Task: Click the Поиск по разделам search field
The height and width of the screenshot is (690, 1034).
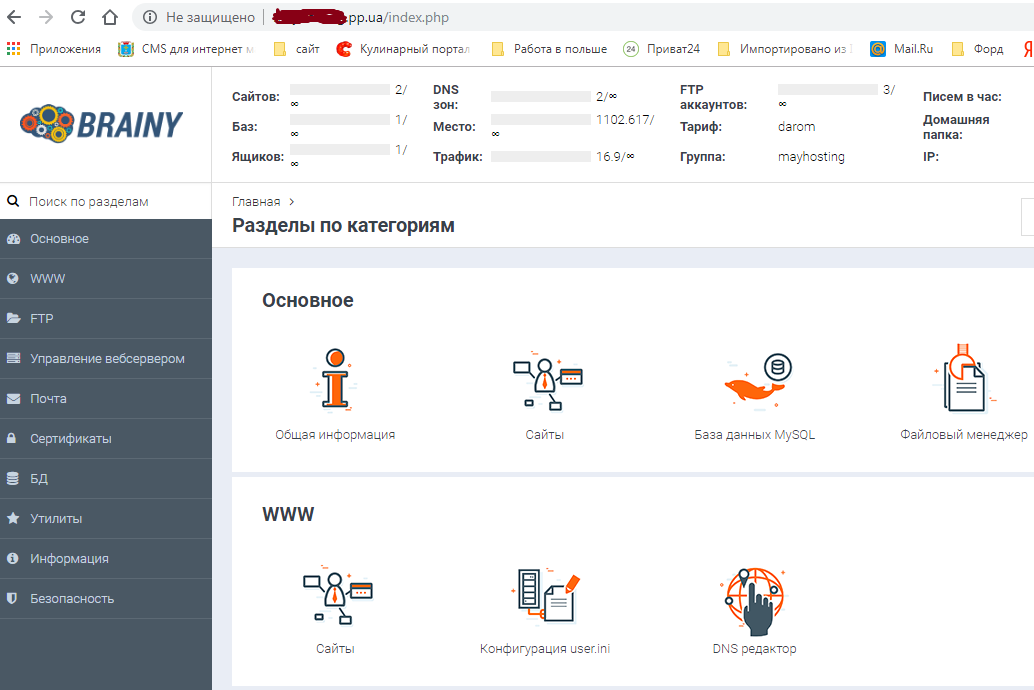Action: tap(110, 201)
